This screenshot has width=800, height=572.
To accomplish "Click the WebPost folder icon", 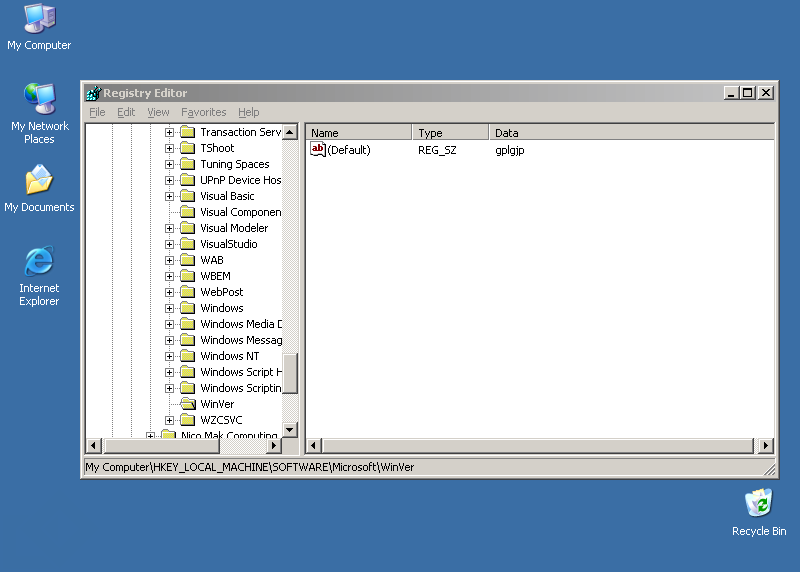I will tap(188, 292).
